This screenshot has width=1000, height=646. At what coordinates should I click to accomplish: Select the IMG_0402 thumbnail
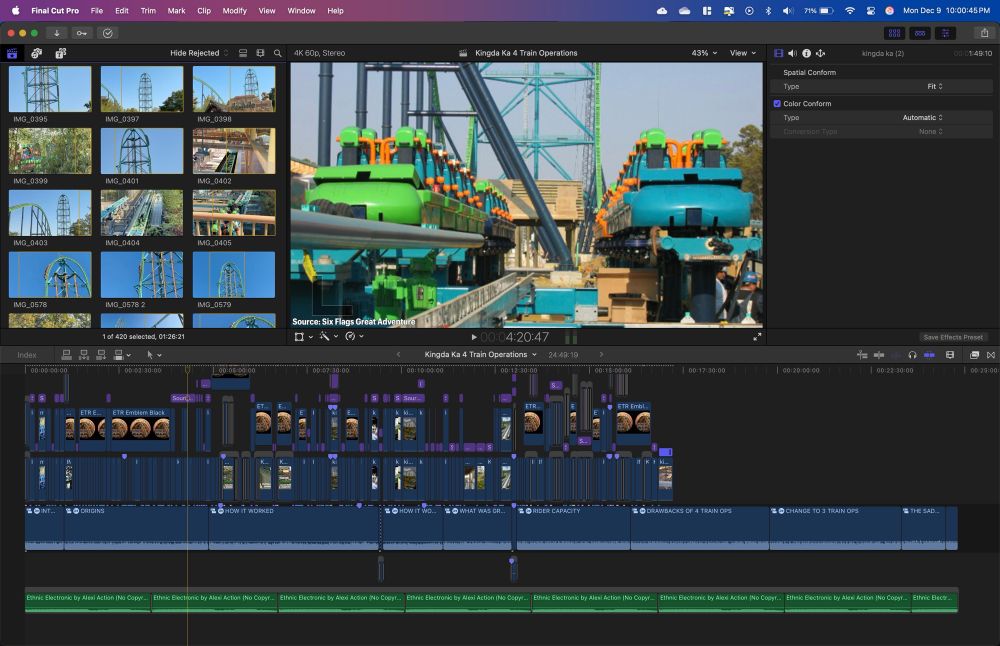234,151
